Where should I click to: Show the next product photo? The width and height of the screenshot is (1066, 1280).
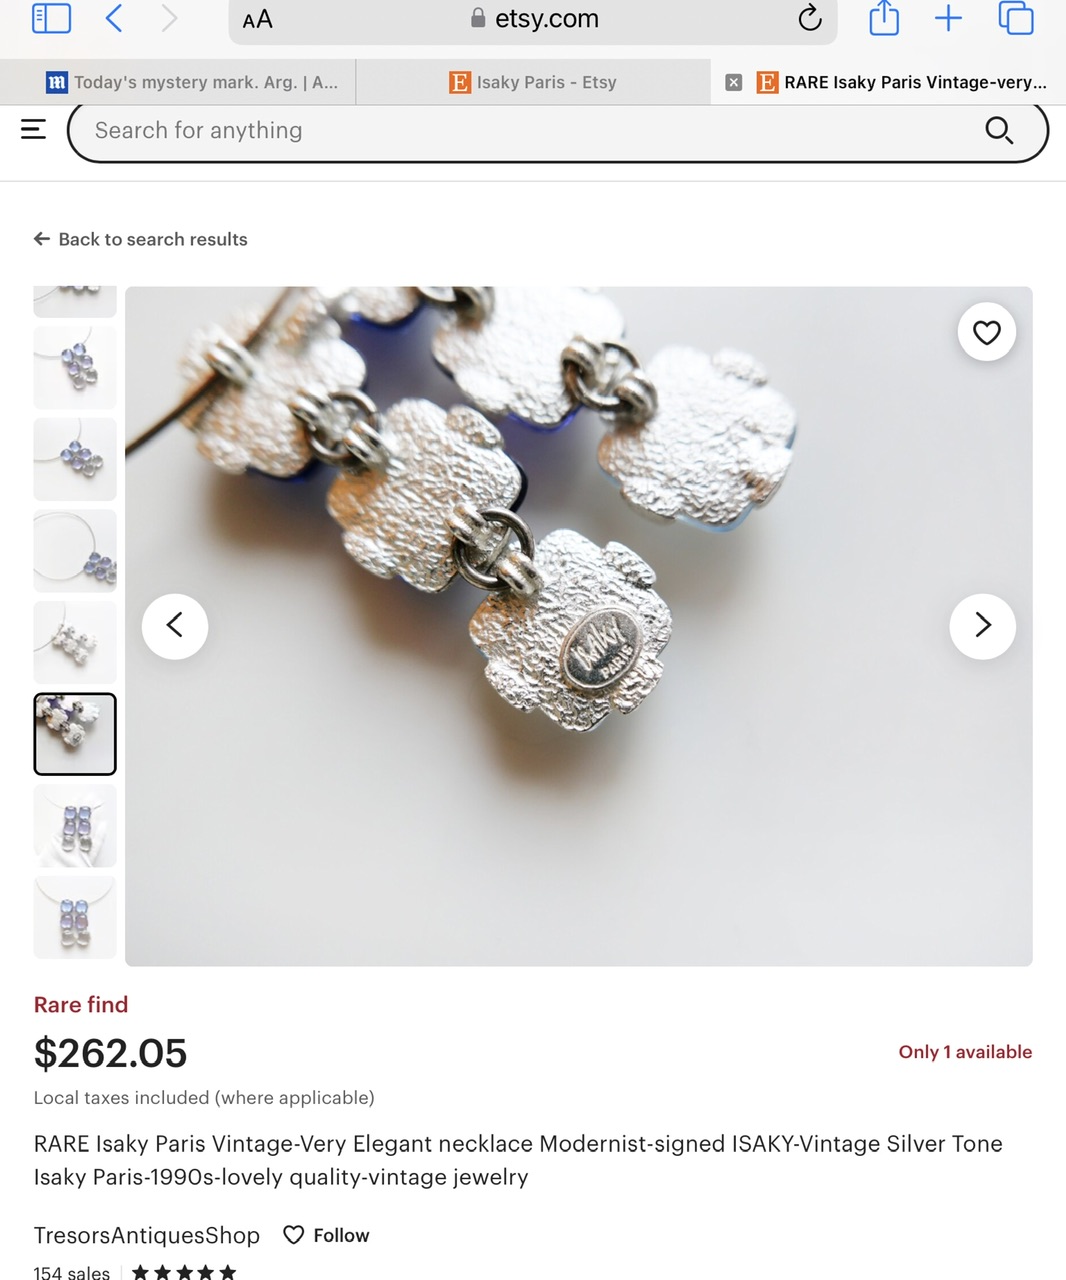tap(983, 626)
